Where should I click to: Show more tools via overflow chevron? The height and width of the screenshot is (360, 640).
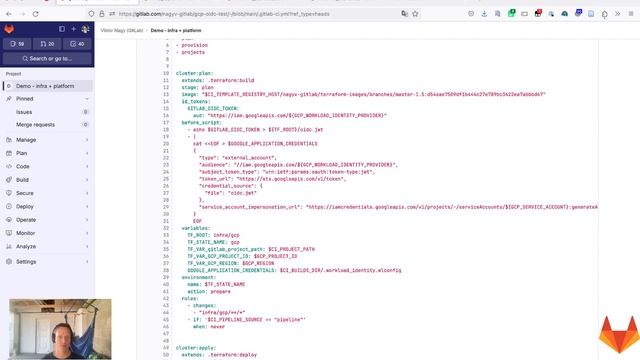click(x=618, y=14)
